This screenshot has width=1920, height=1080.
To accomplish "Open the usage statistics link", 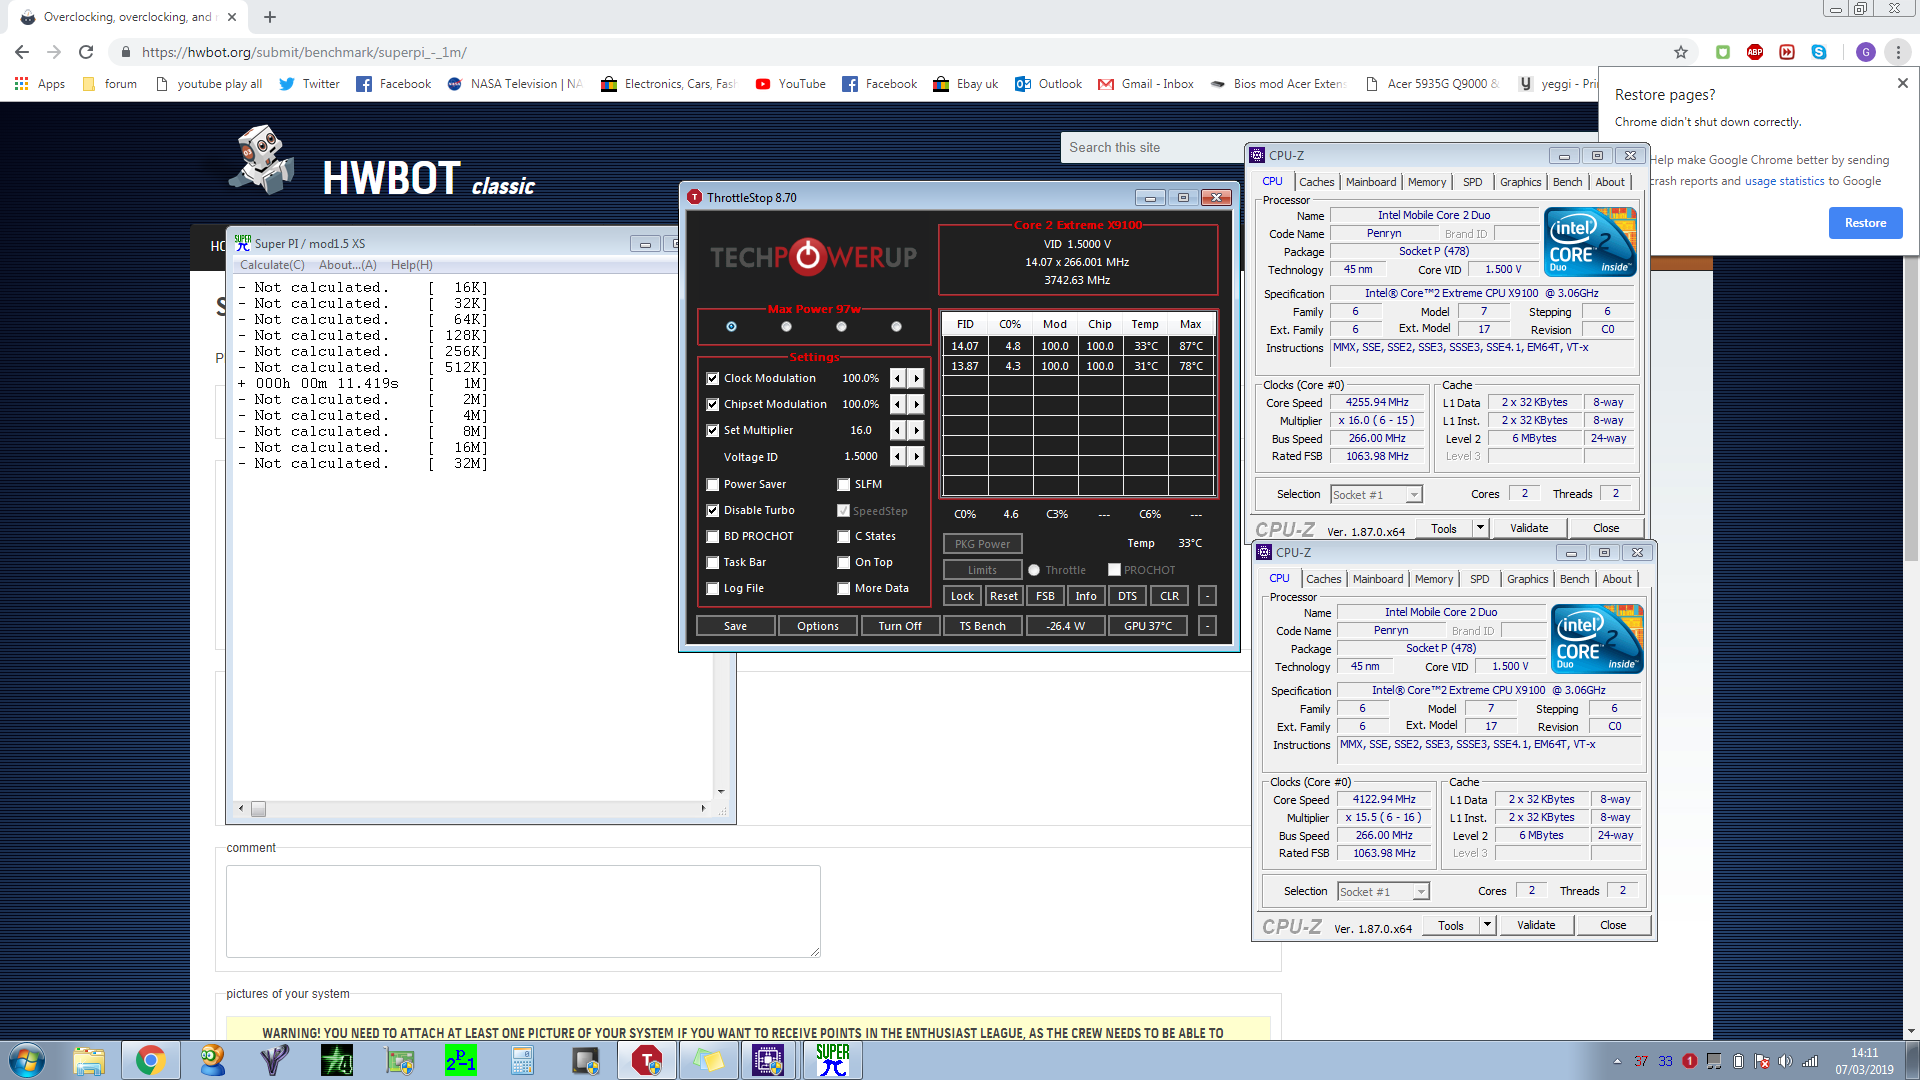I will coord(1785,181).
